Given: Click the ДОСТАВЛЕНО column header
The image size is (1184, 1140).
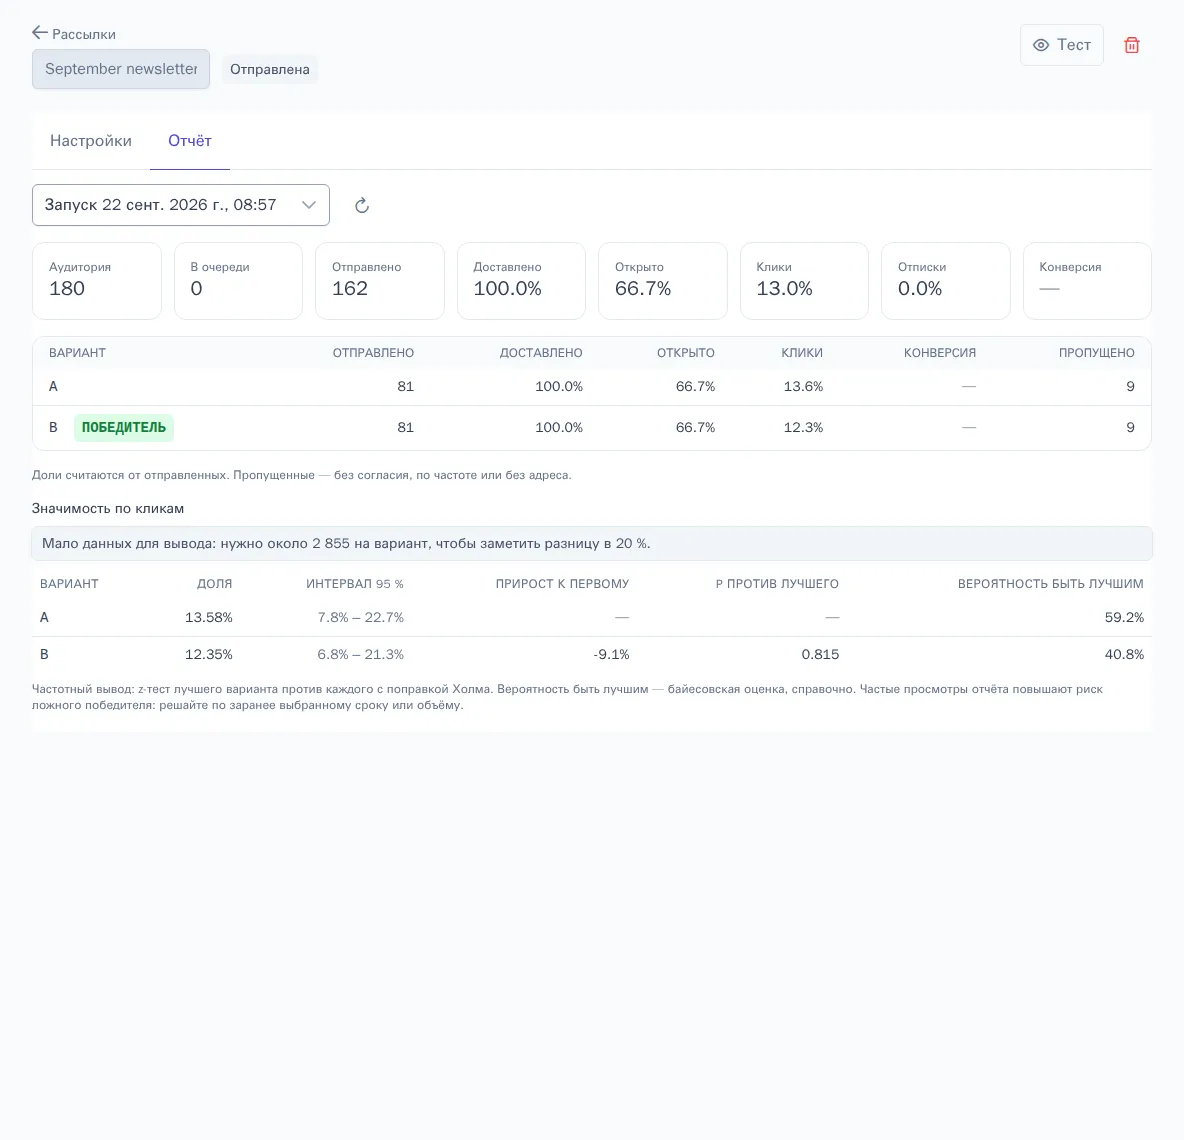Looking at the screenshot, I should coord(541,353).
